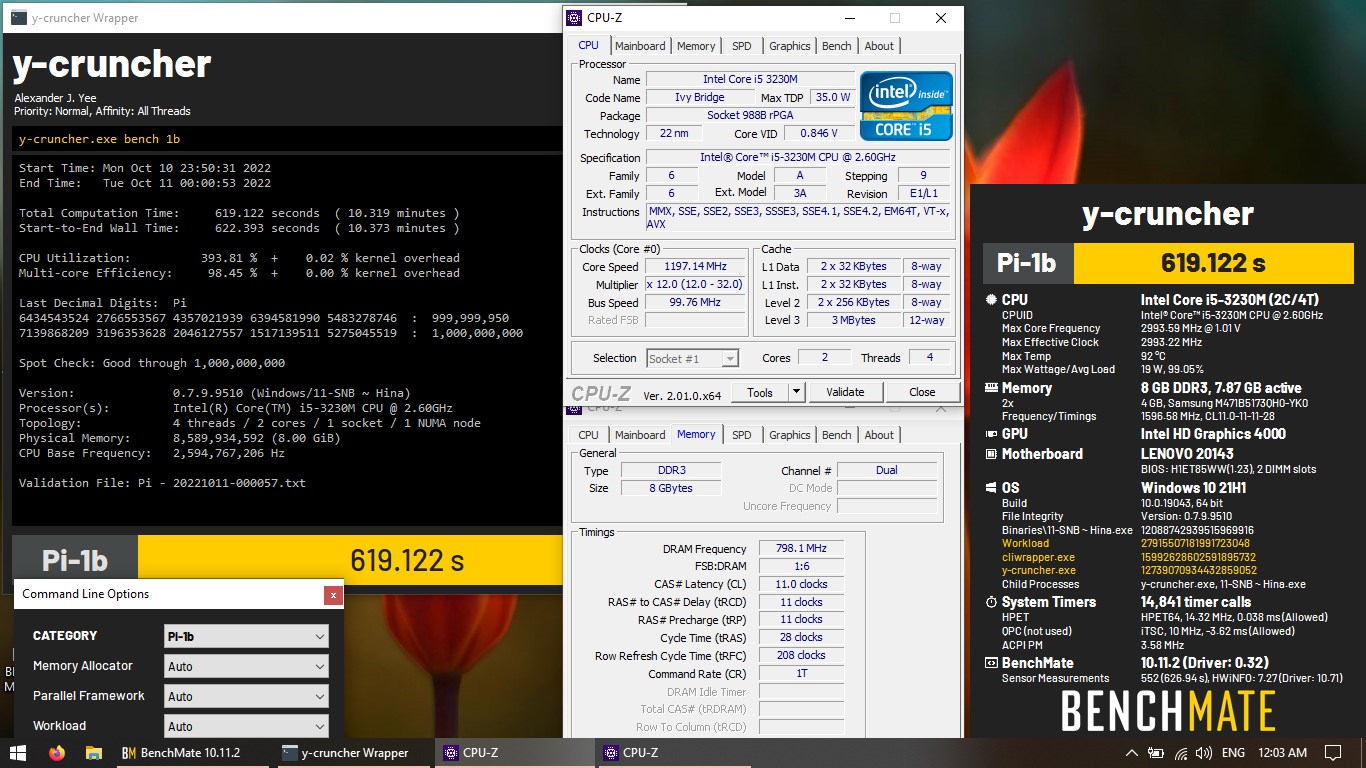This screenshot has width=1366, height=768.
Task: Open Memory tab in upper CPU-Z window
Action: 696,46
